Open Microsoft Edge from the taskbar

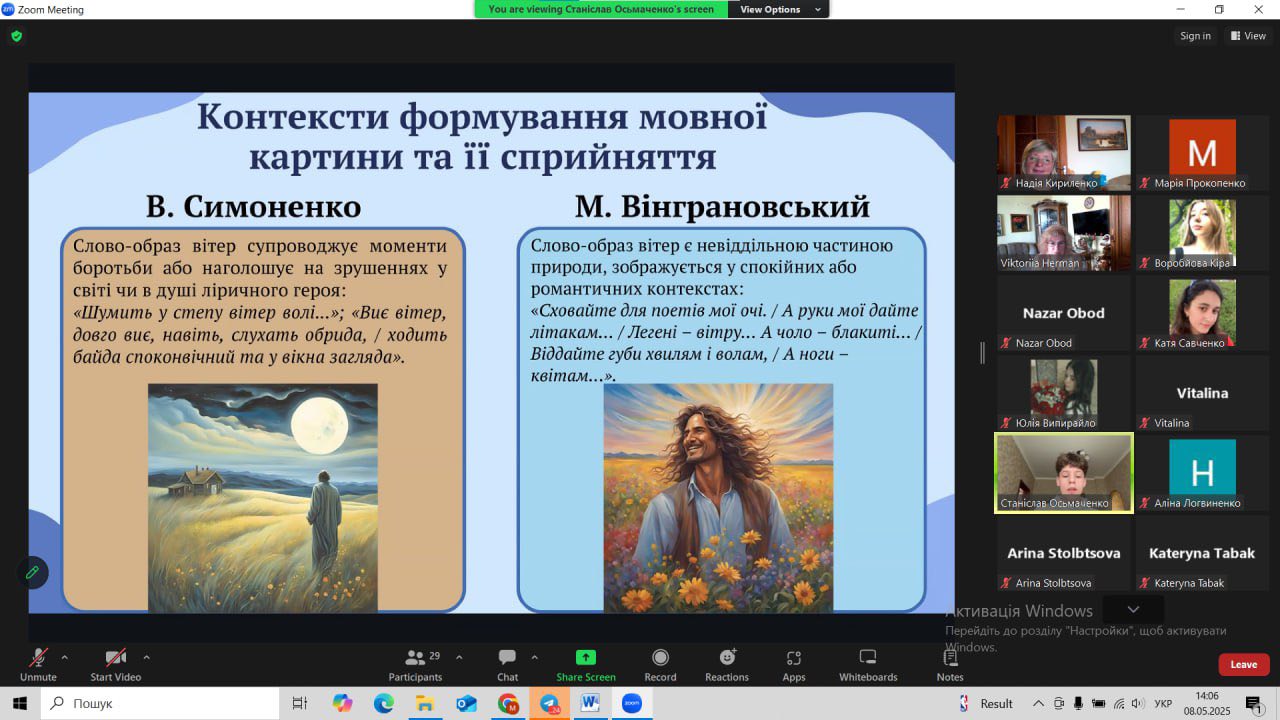(x=384, y=703)
